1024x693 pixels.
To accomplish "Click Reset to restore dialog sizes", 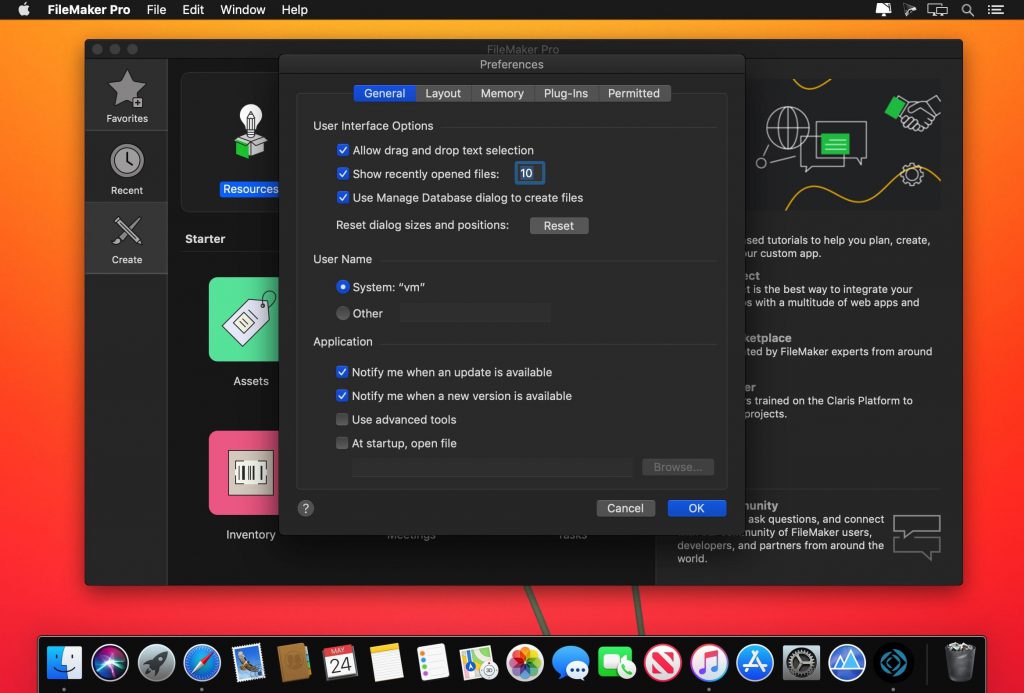I will (559, 226).
